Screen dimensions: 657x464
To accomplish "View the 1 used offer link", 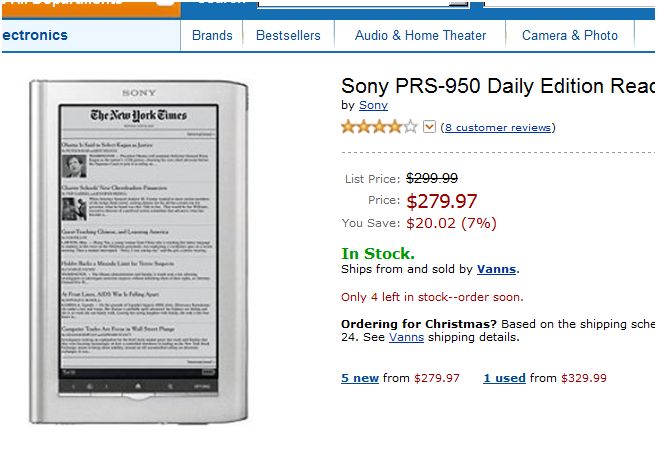I will 504,378.
